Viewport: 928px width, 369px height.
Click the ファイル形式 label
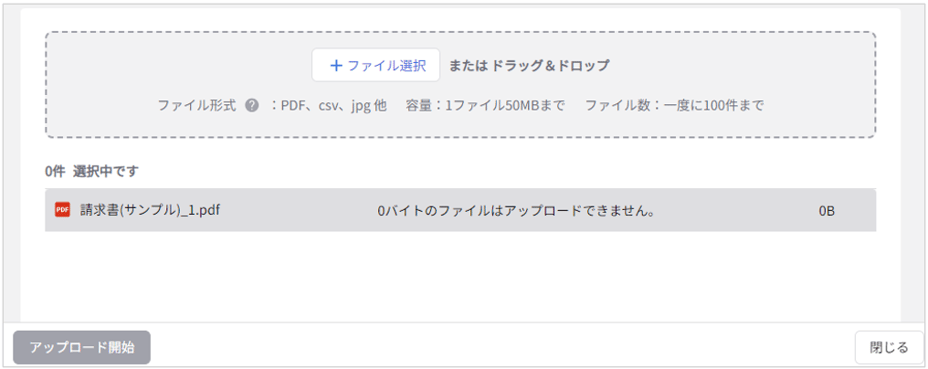pos(197,106)
